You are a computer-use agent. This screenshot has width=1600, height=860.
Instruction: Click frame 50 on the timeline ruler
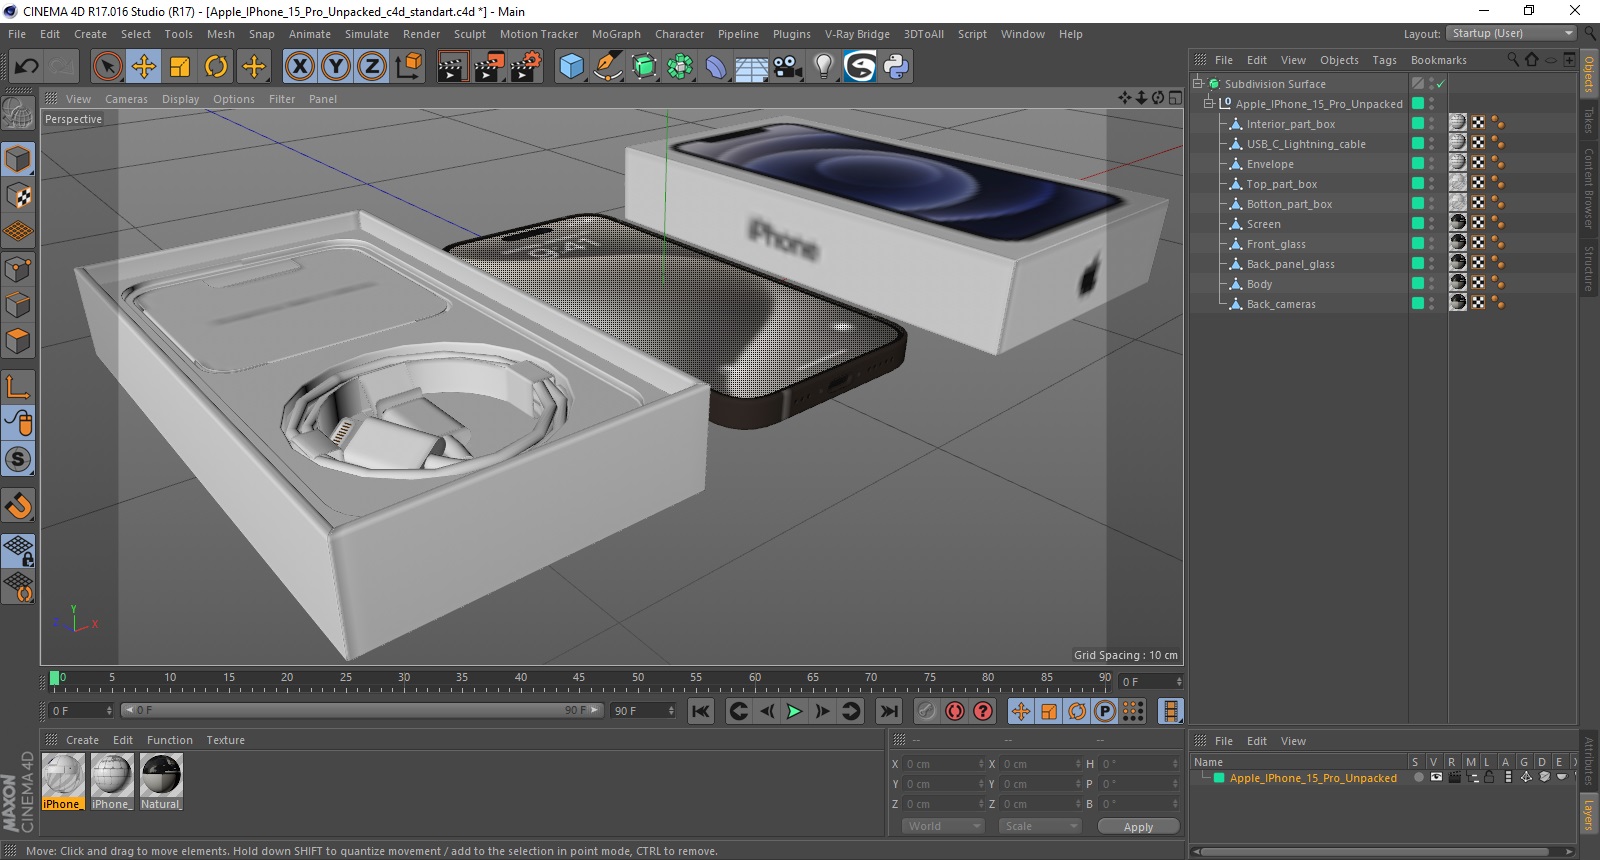click(637, 678)
